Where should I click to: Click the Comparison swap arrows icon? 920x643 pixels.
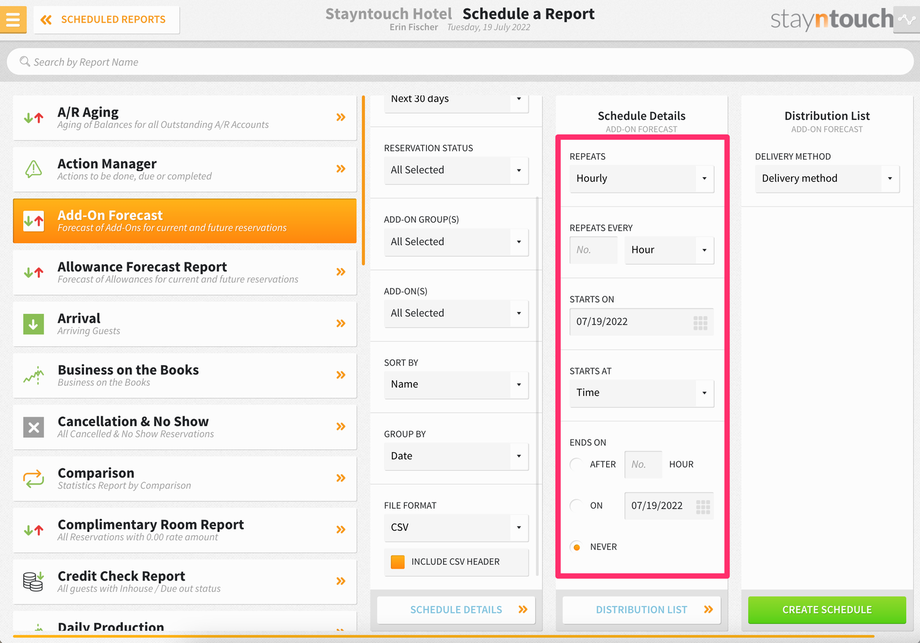(x=33, y=479)
